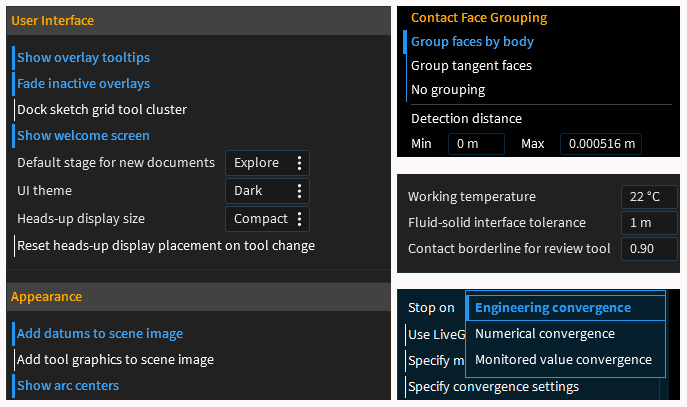The image size is (687, 407).
Task: Click the UI theme label
Action: pyautogui.click(x=44, y=191)
